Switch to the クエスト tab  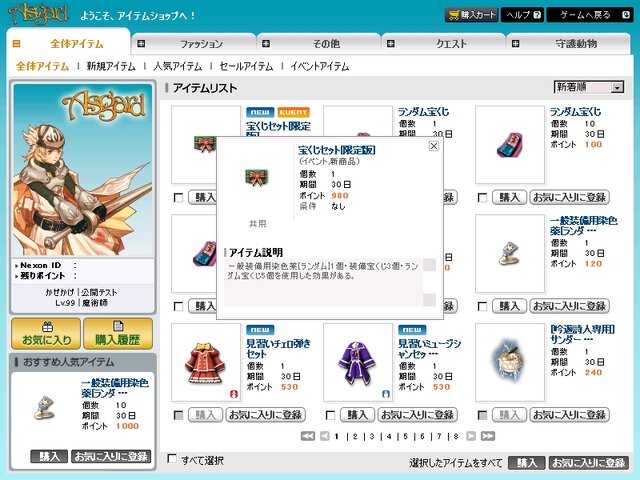(x=444, y=43)
